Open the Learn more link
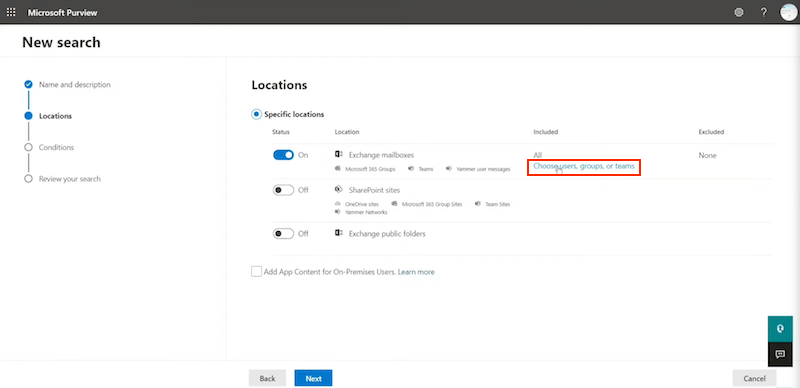800x388 pixels. point(416,272)
